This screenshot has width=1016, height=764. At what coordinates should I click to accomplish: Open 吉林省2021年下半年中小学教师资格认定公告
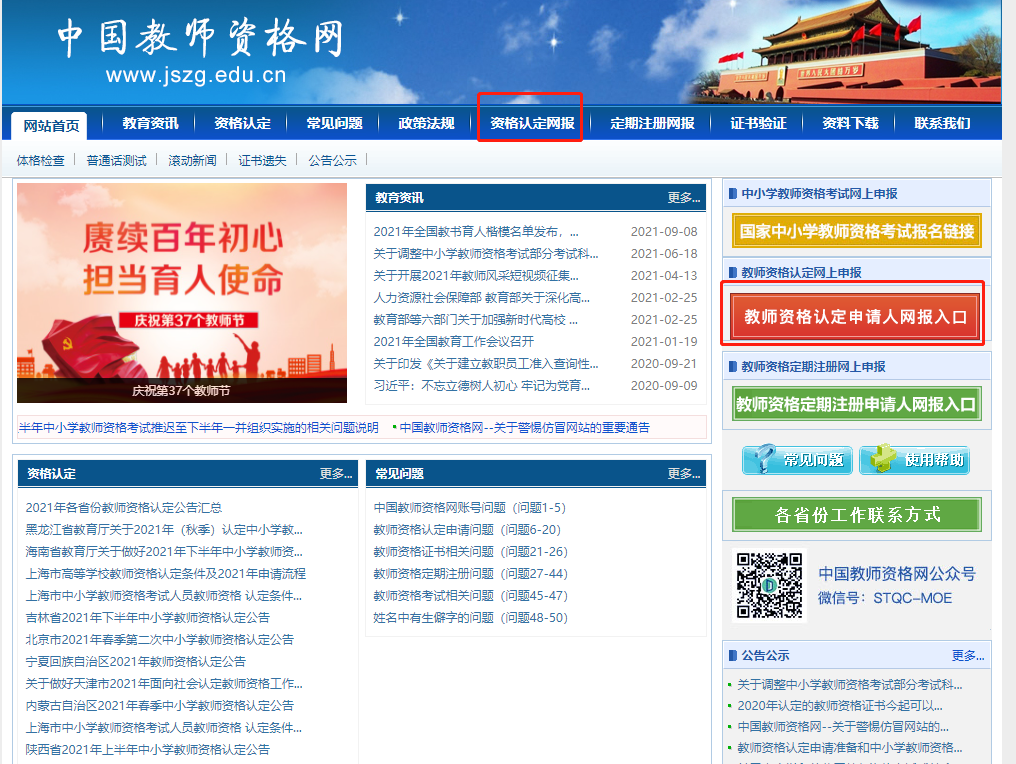pos(147,618)
